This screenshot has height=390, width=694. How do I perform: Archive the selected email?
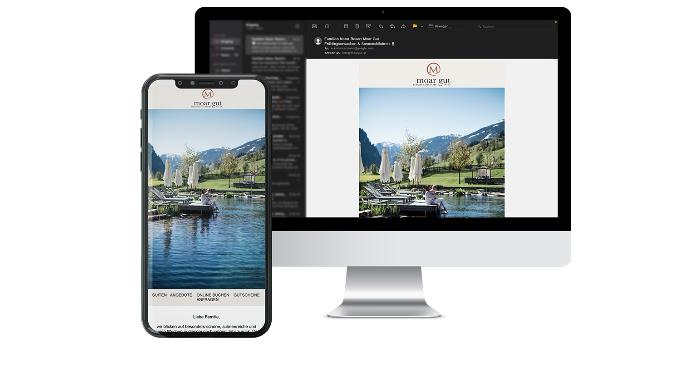346,27
